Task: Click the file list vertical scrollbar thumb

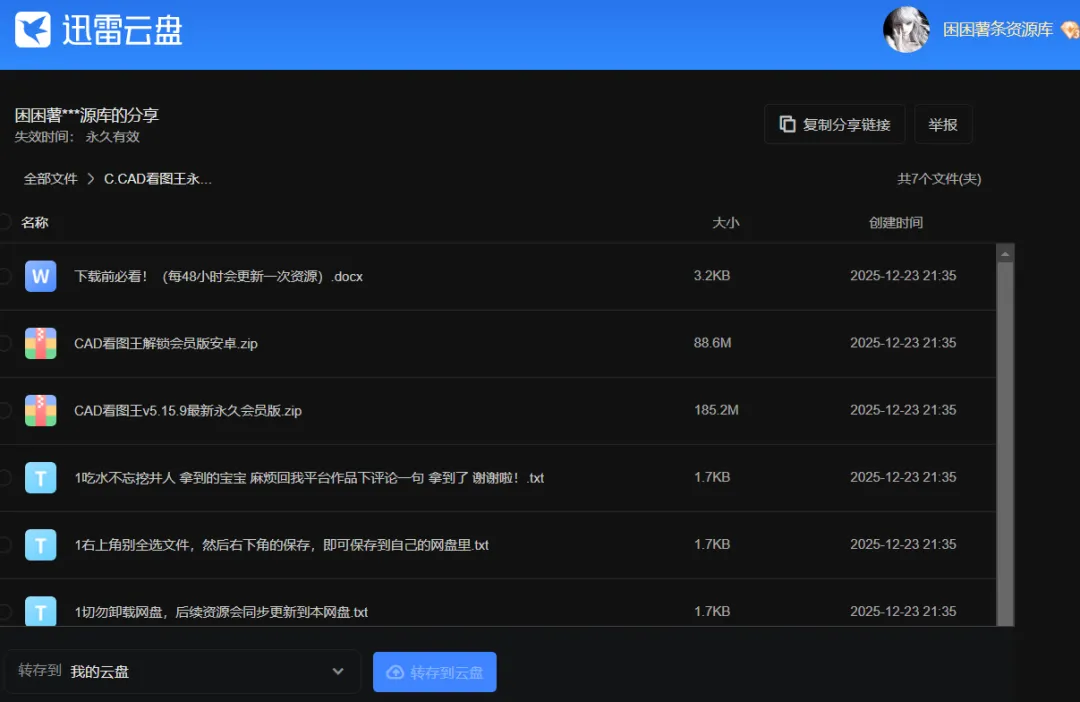Action: [x=1005, y=444]
